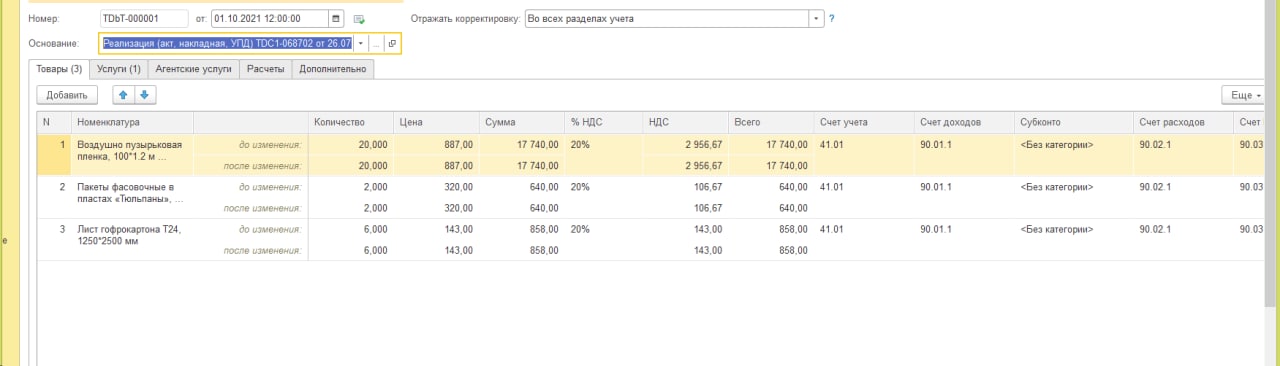Viewport: 1280px width, 366px height.
Task: Switch to the Услуги (1) tab
Action: click(119, 69)
